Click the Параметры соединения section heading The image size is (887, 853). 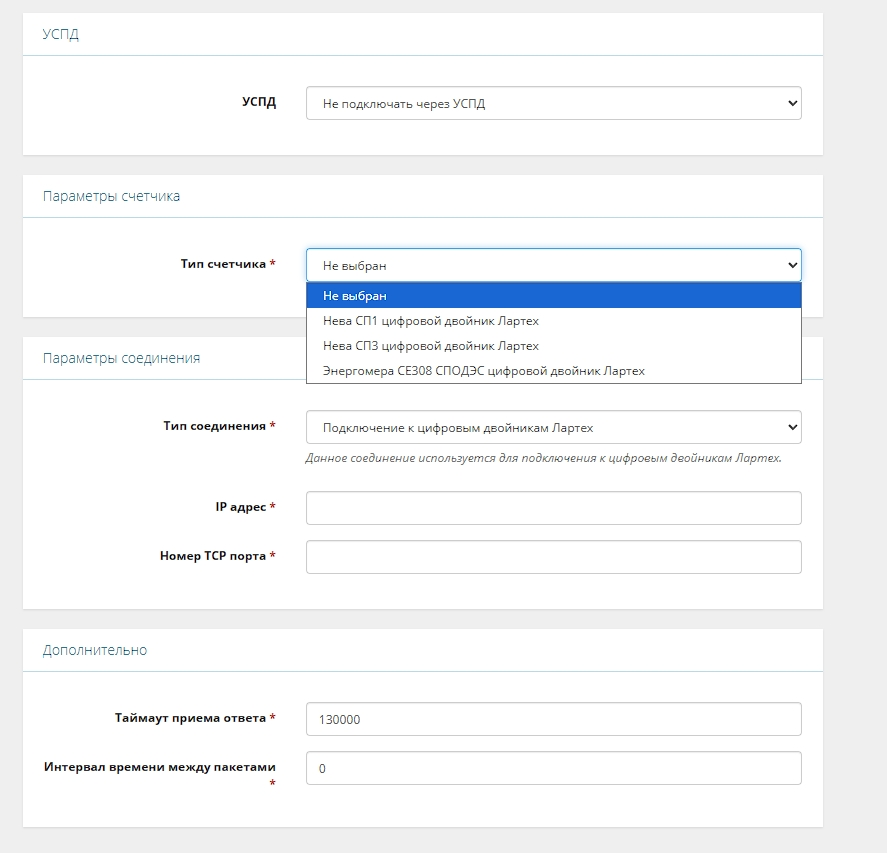tap(121, 358)
